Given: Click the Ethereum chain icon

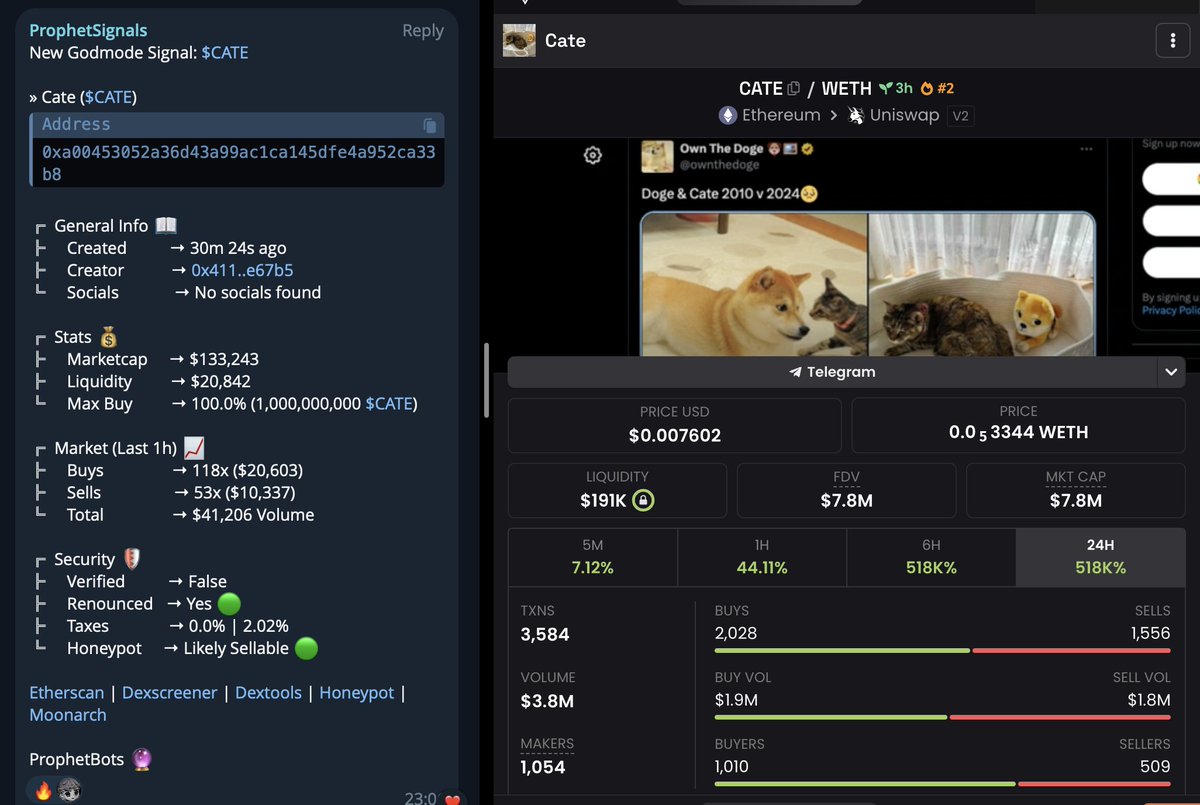Looking at the screenshot, I should 728,115.
